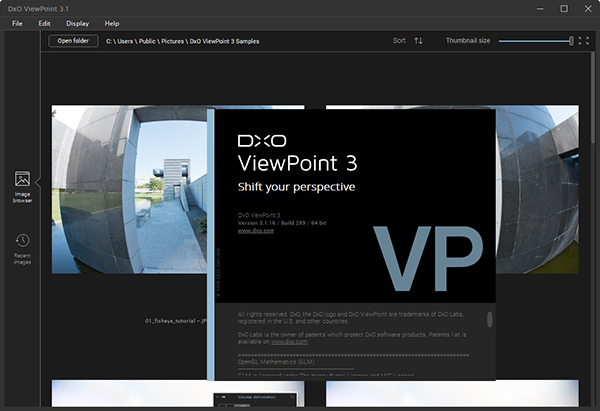600x411 pixels.
Task: Maximize the DxO ViewPoint window
Action: coord(564,8)
